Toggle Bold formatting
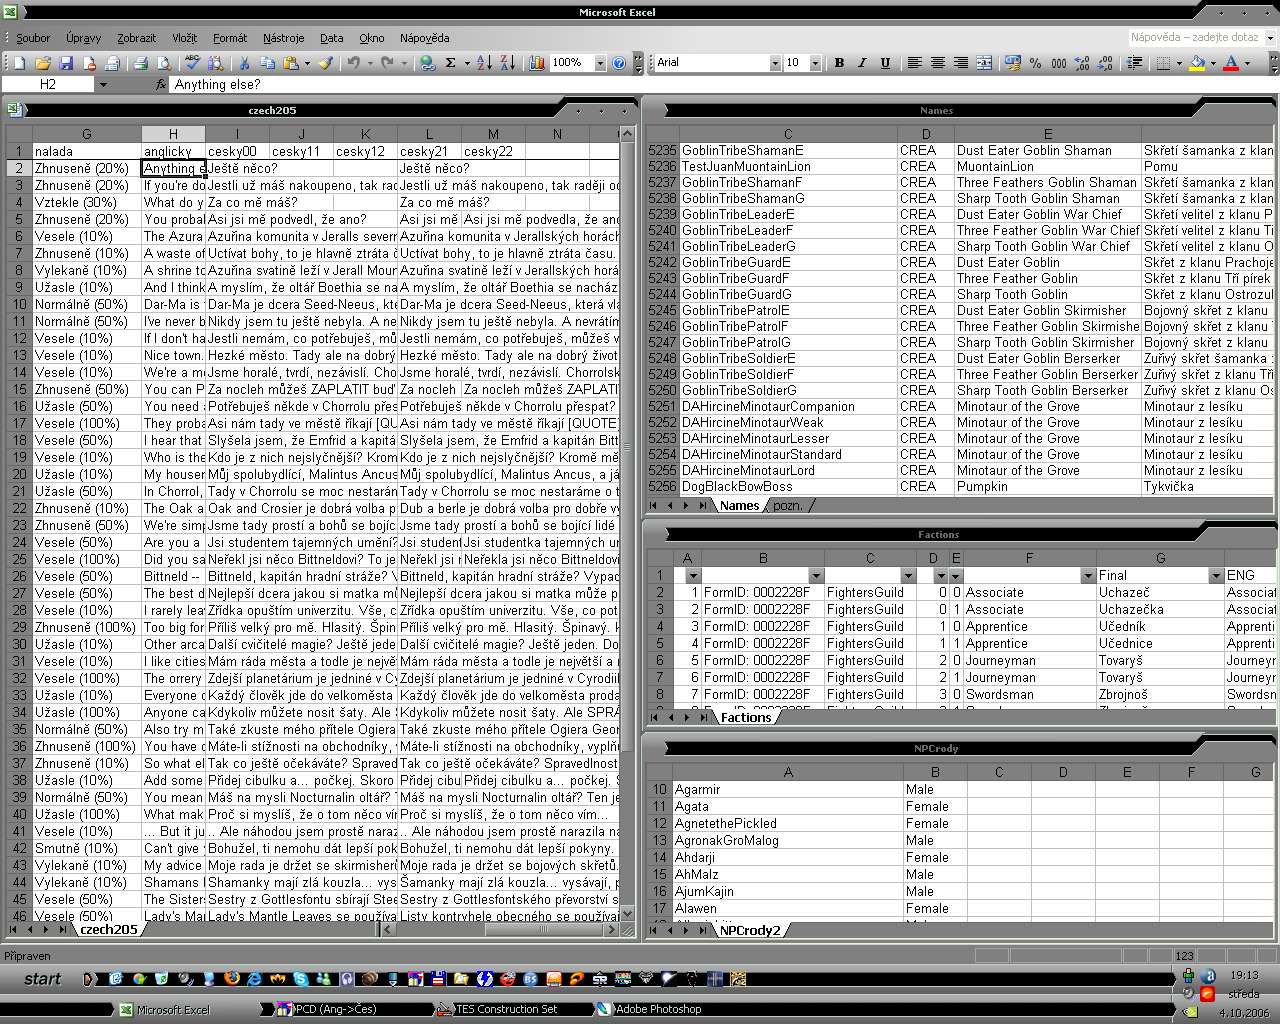This screenshot has width=1280, height=1024. [x=839, y=63]
